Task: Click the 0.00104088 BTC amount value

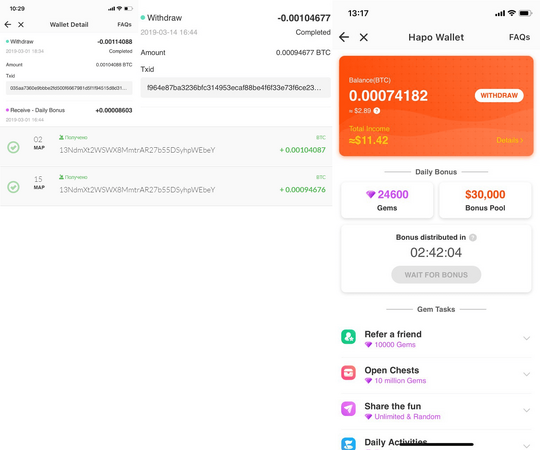Action: pos(114,65)
